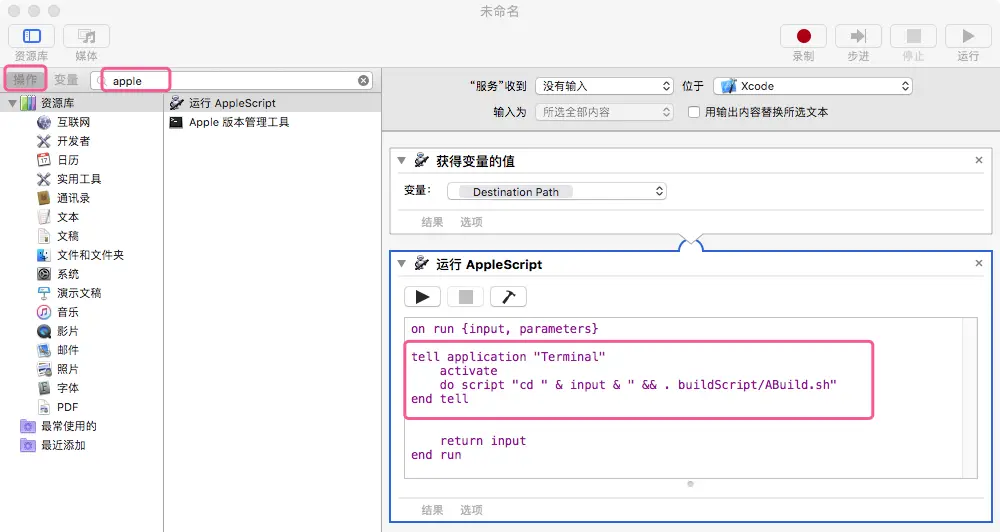The image size is (1000, 532).
Task: Select the 音乐 music category
Action: [58, 312]
